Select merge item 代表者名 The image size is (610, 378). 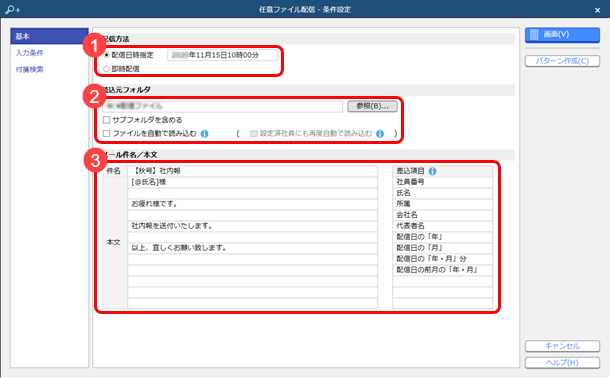point(442,226)
